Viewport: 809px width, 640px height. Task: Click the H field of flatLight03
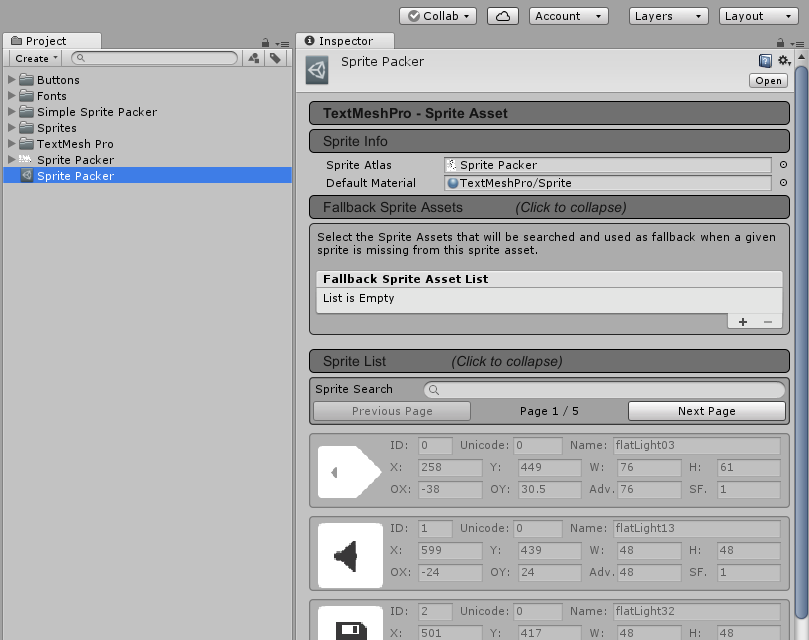coord(749,468)
